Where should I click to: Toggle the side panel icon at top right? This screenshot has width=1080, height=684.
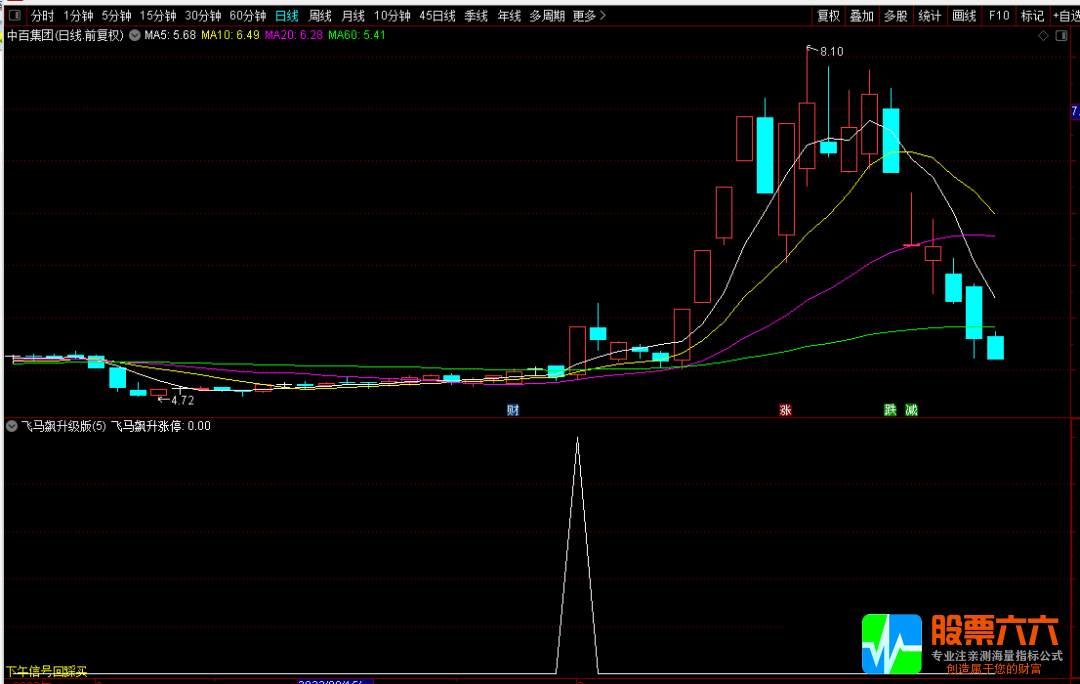(x=1061, y=35)
